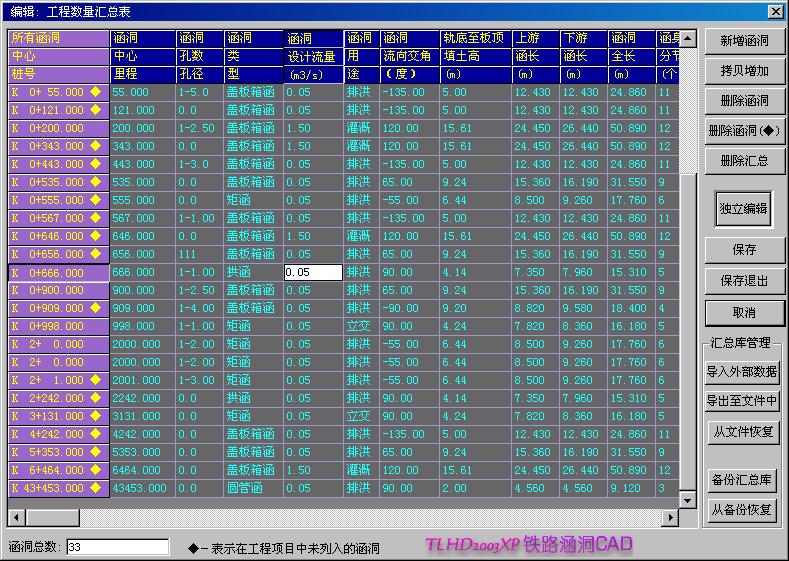Click the vertical scrollbar down arrow
Viewport: 789px width, 561px height.
[688, 499]
